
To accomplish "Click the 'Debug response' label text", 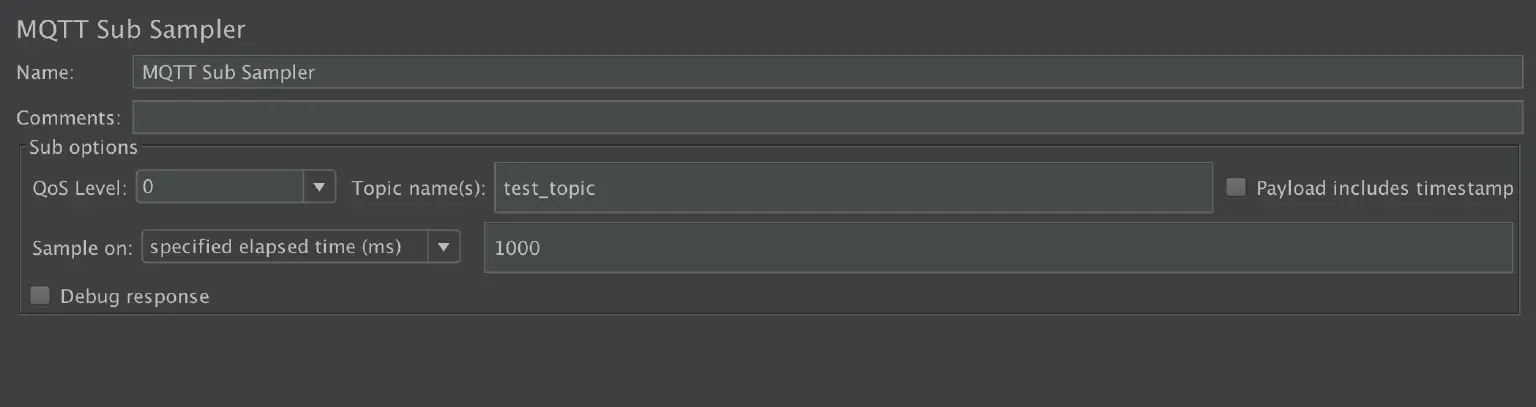I will click(134, 296).
